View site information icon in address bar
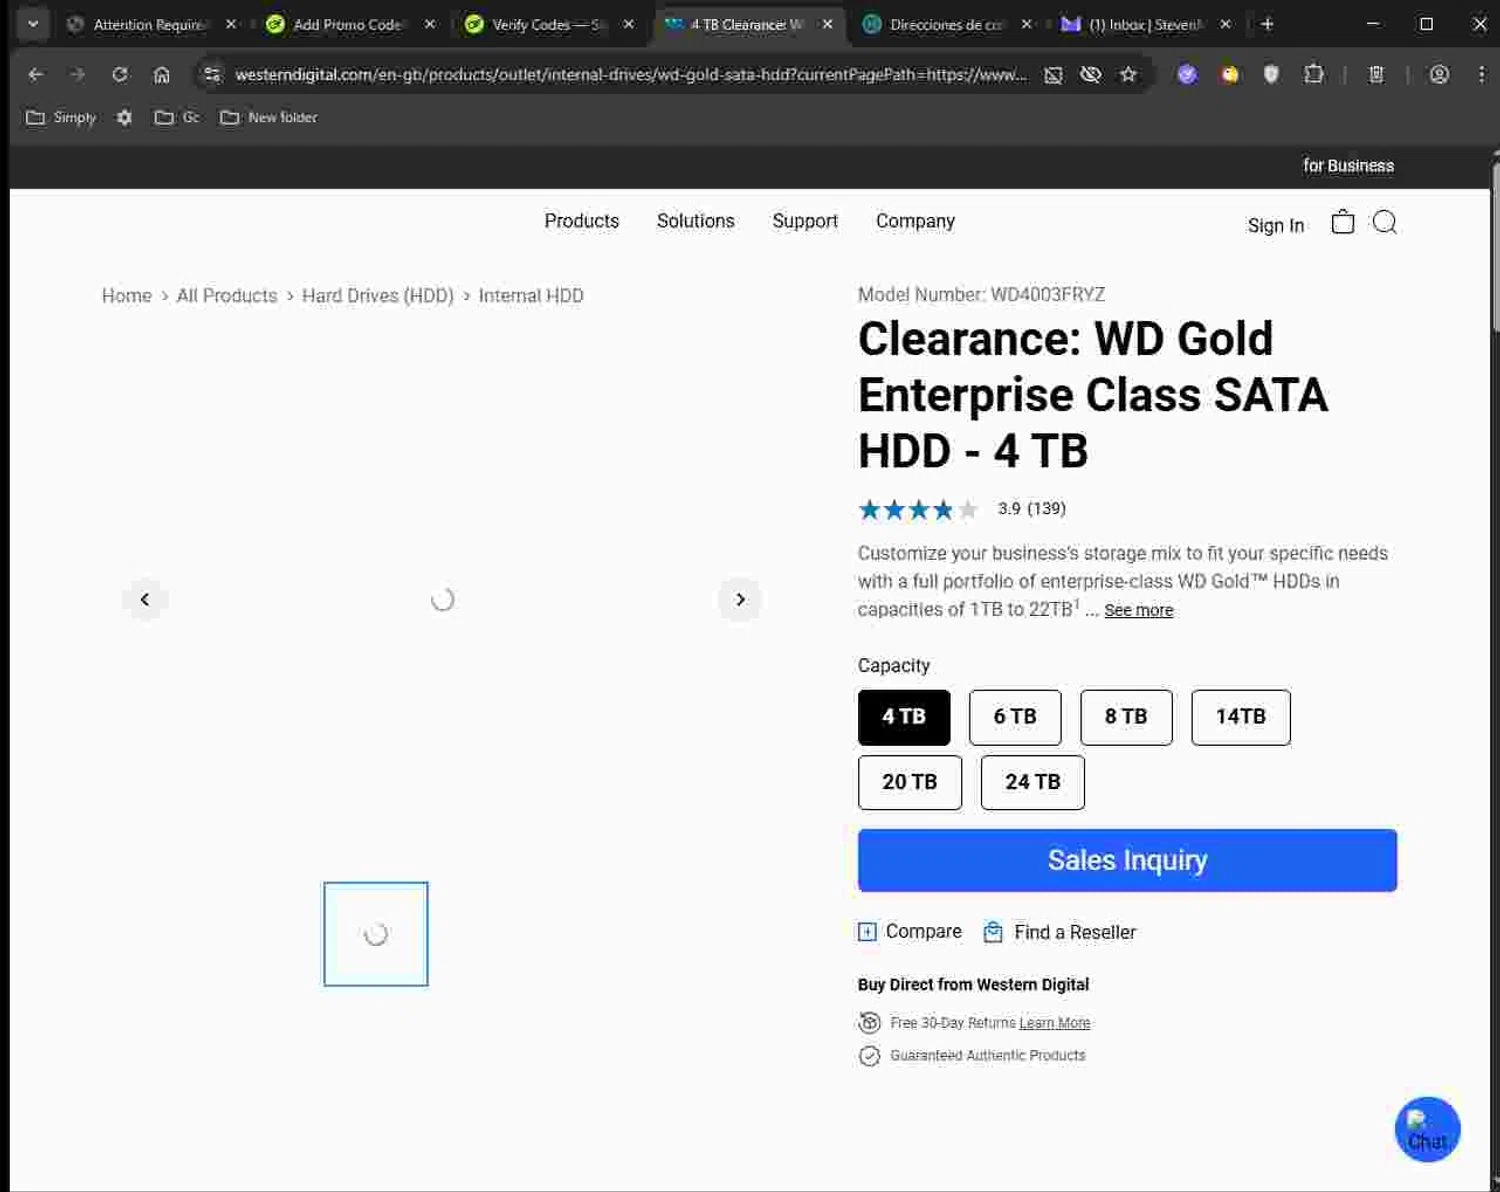Image resolution: width=1500 pixels, height=1192 pixels. click(211, 74)
